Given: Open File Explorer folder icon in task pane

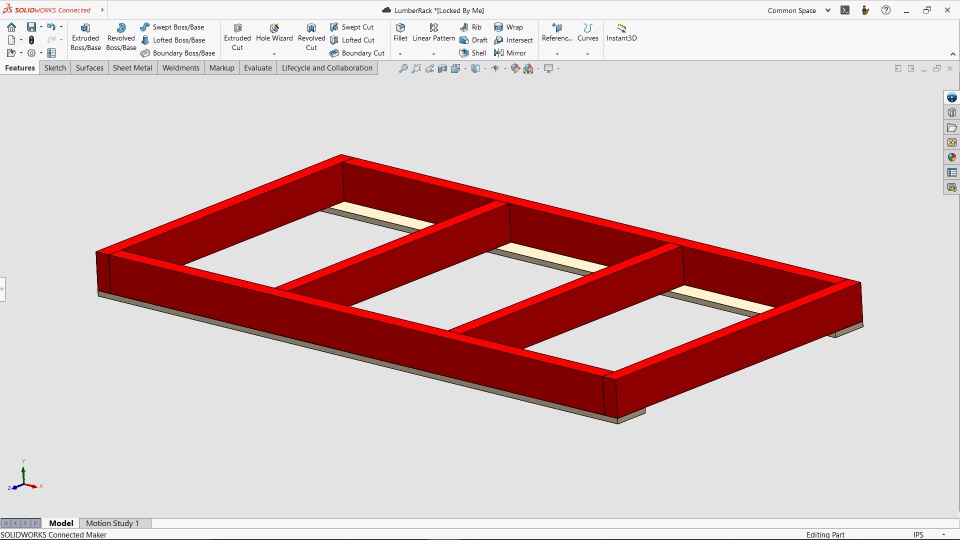Looking at the screenshot, I should (951, 128).
